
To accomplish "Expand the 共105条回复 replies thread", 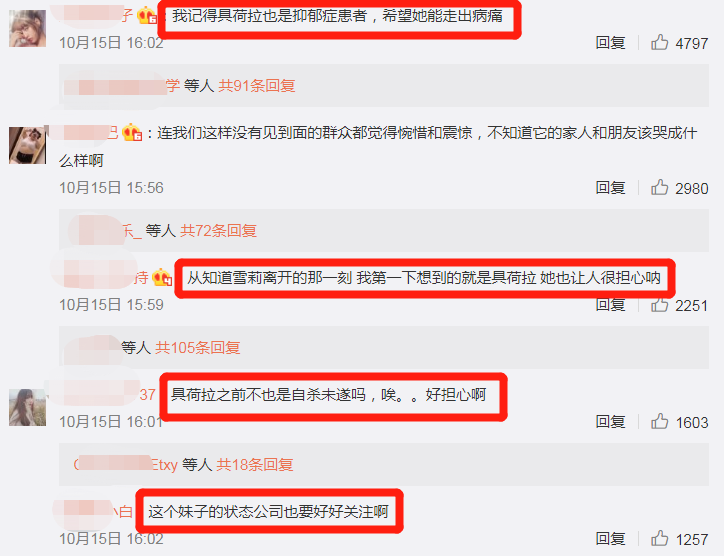I will pyautogui.click(x=198, y=347).
